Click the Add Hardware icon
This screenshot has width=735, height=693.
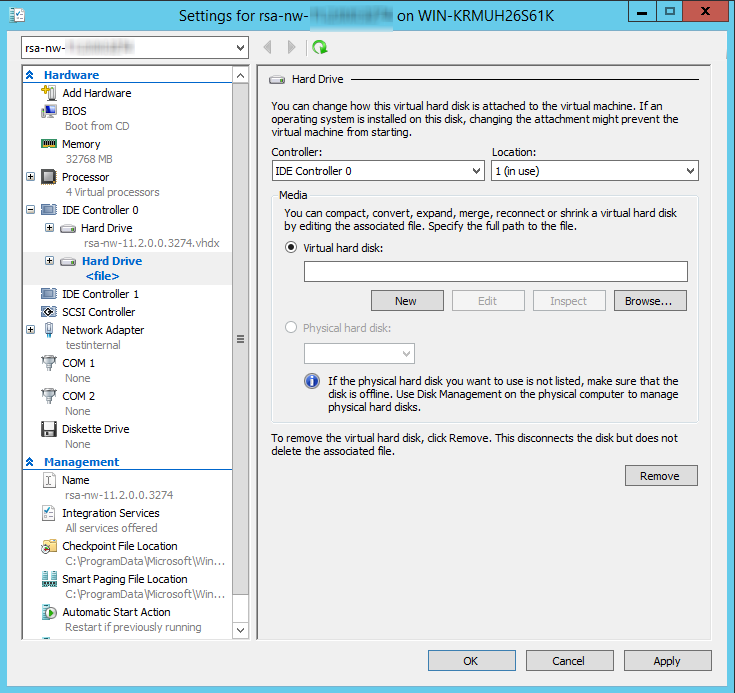pyautogui.click(x=48, y=93)
